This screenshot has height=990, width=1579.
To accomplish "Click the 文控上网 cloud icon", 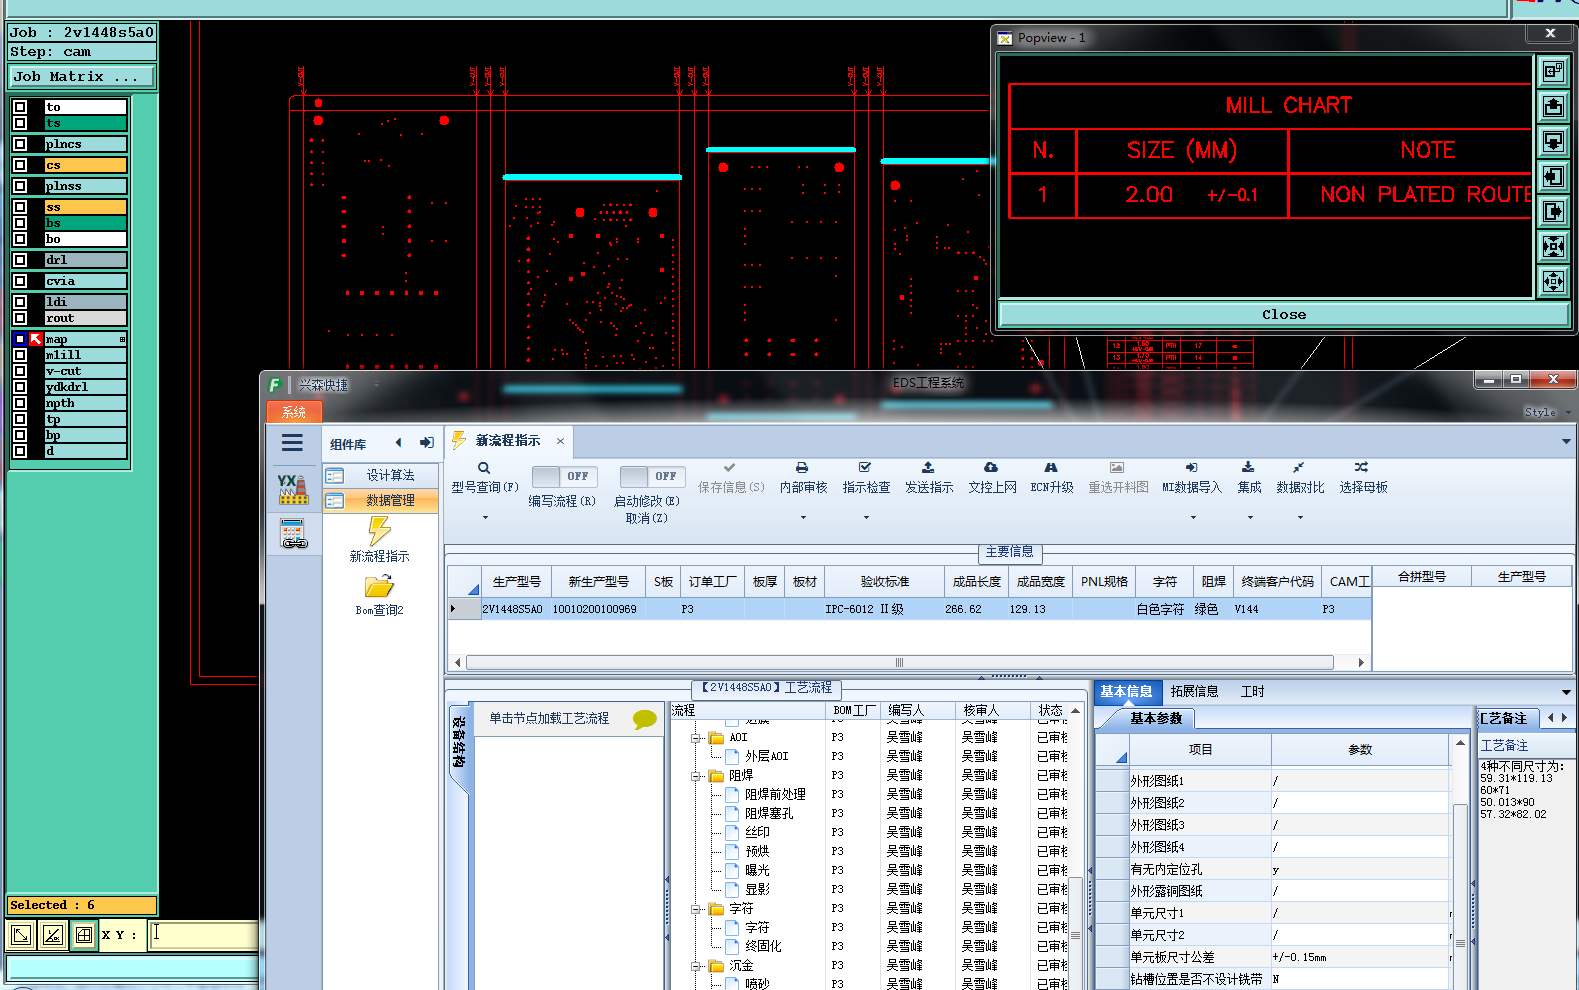I will (x=991, y=468).
